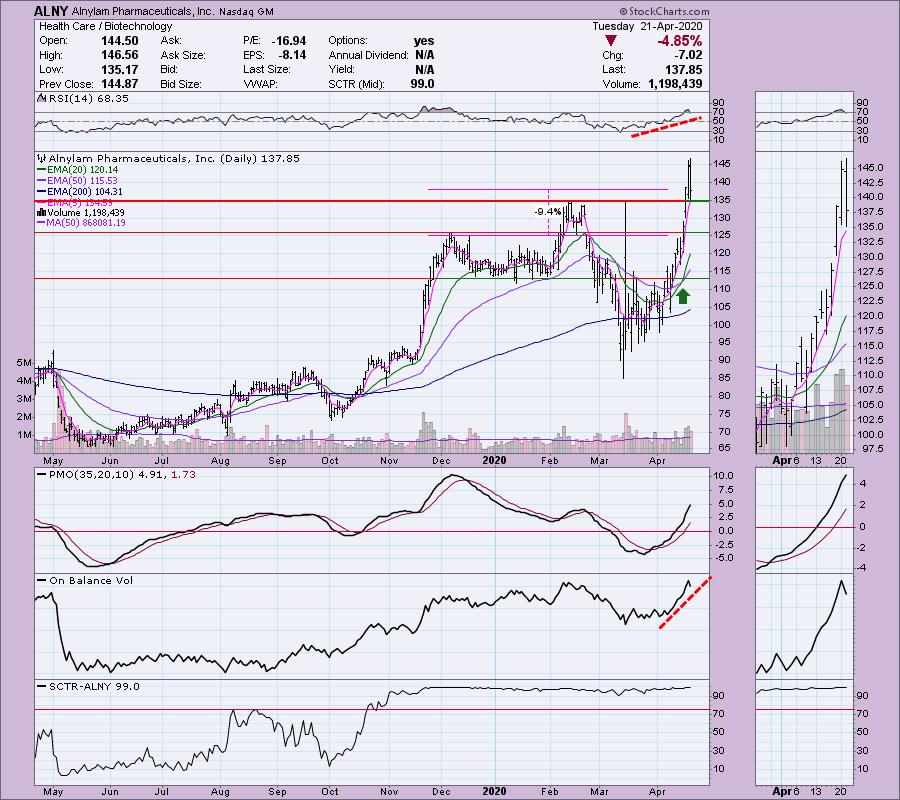The width and height of the screenshot is (900, 800).
Task: Click the -5.0 label on the PMO axis
Action: (722, 558)
